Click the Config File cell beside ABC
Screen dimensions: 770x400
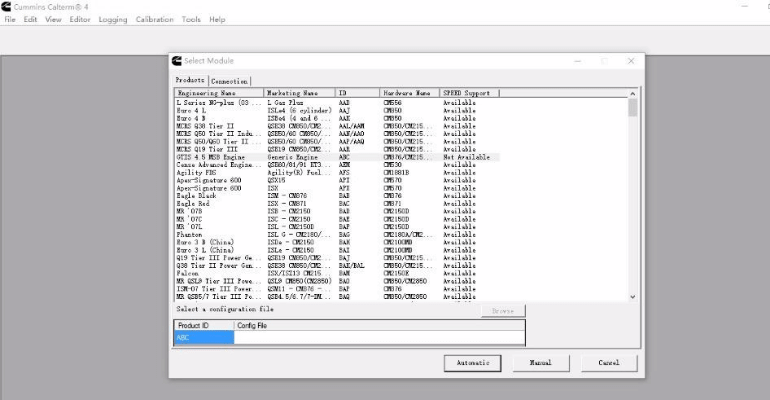pyautogui.click(x=379, y=338)
